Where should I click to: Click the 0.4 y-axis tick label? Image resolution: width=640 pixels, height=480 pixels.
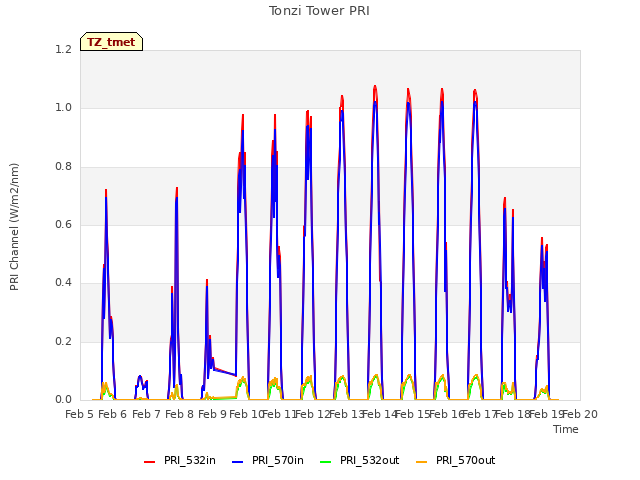(63, 282)
